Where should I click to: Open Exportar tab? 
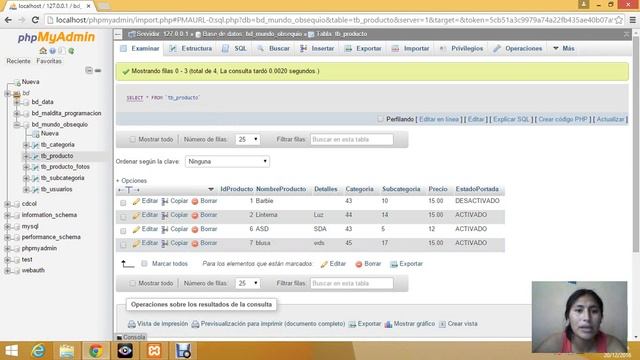click(x=363, y=49)
